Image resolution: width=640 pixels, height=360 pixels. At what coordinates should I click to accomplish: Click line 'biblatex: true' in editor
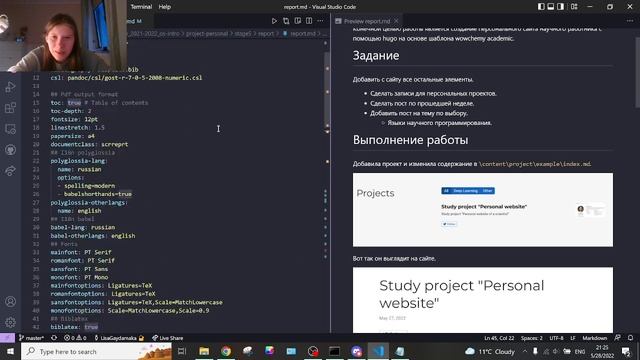pyautogui.click(x=74, y=327)
